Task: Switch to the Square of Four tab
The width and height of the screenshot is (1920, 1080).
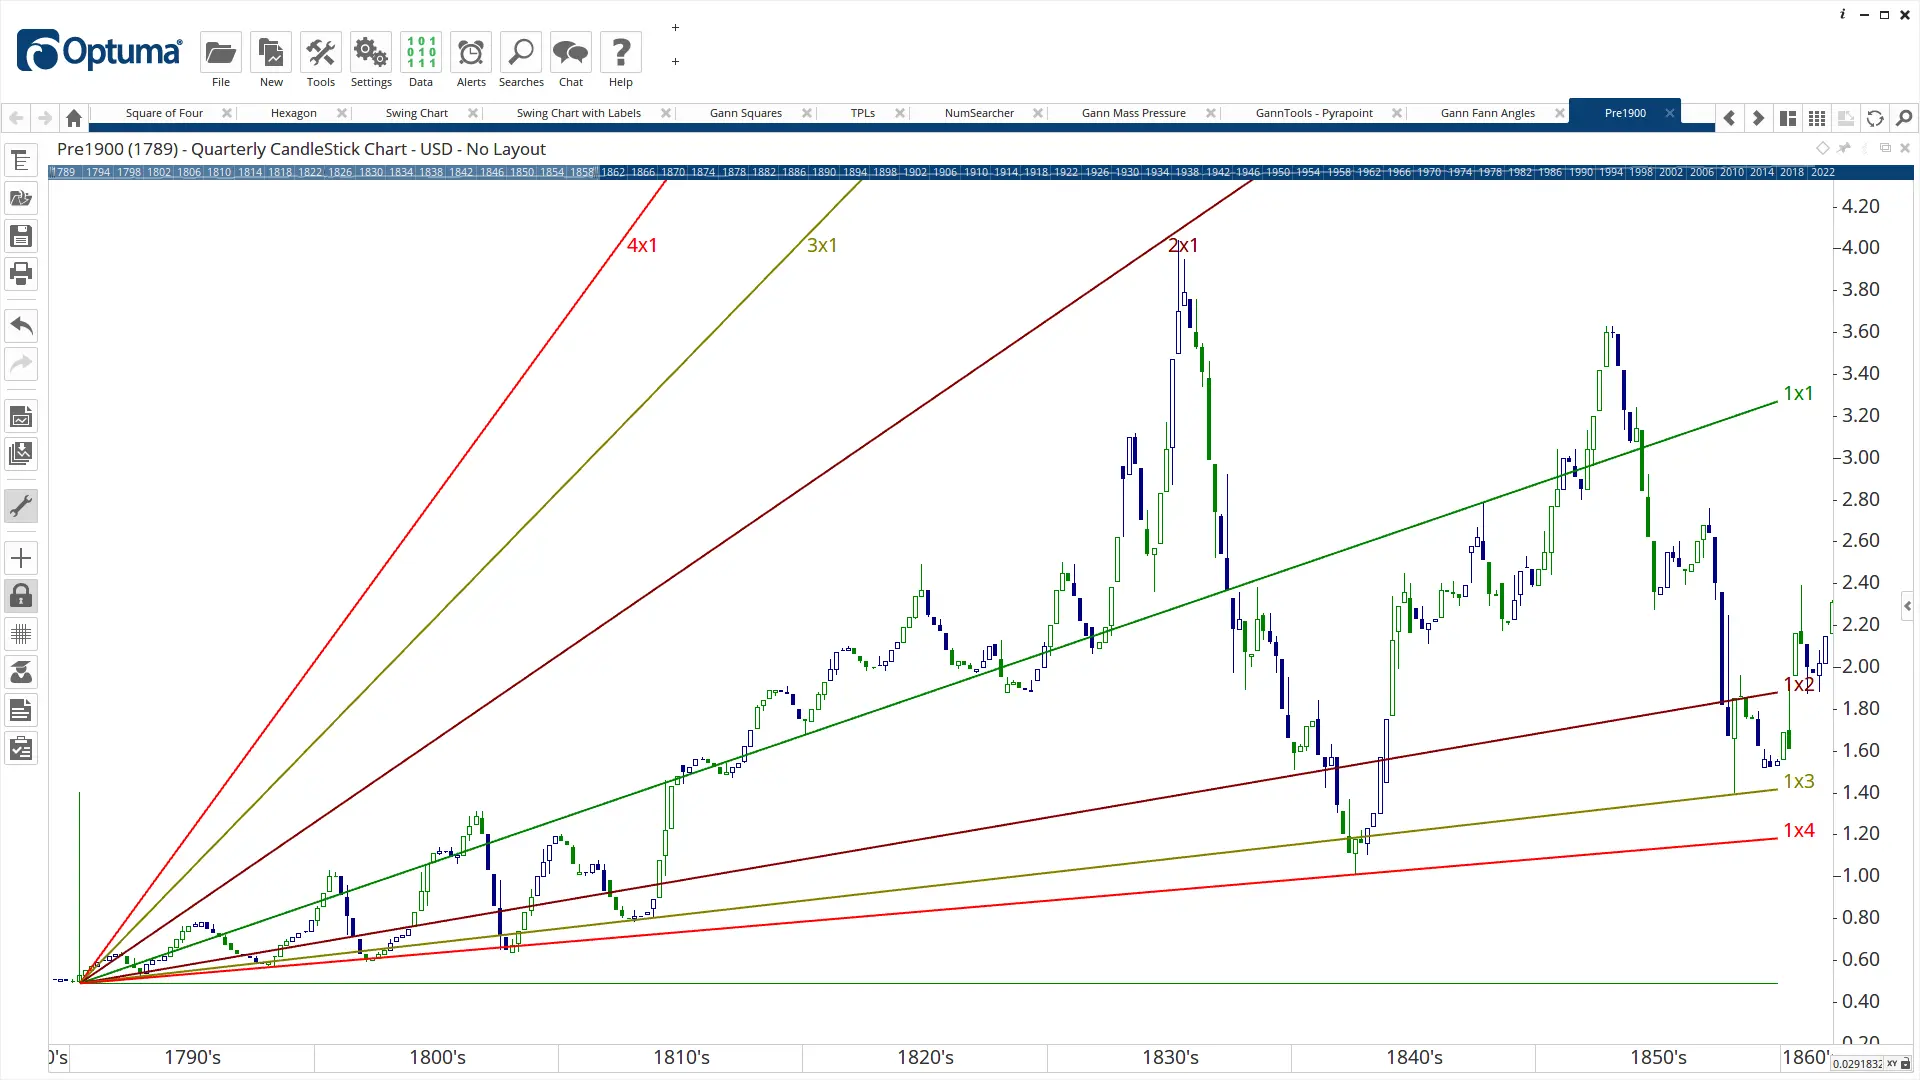Action: coord(164,113)
